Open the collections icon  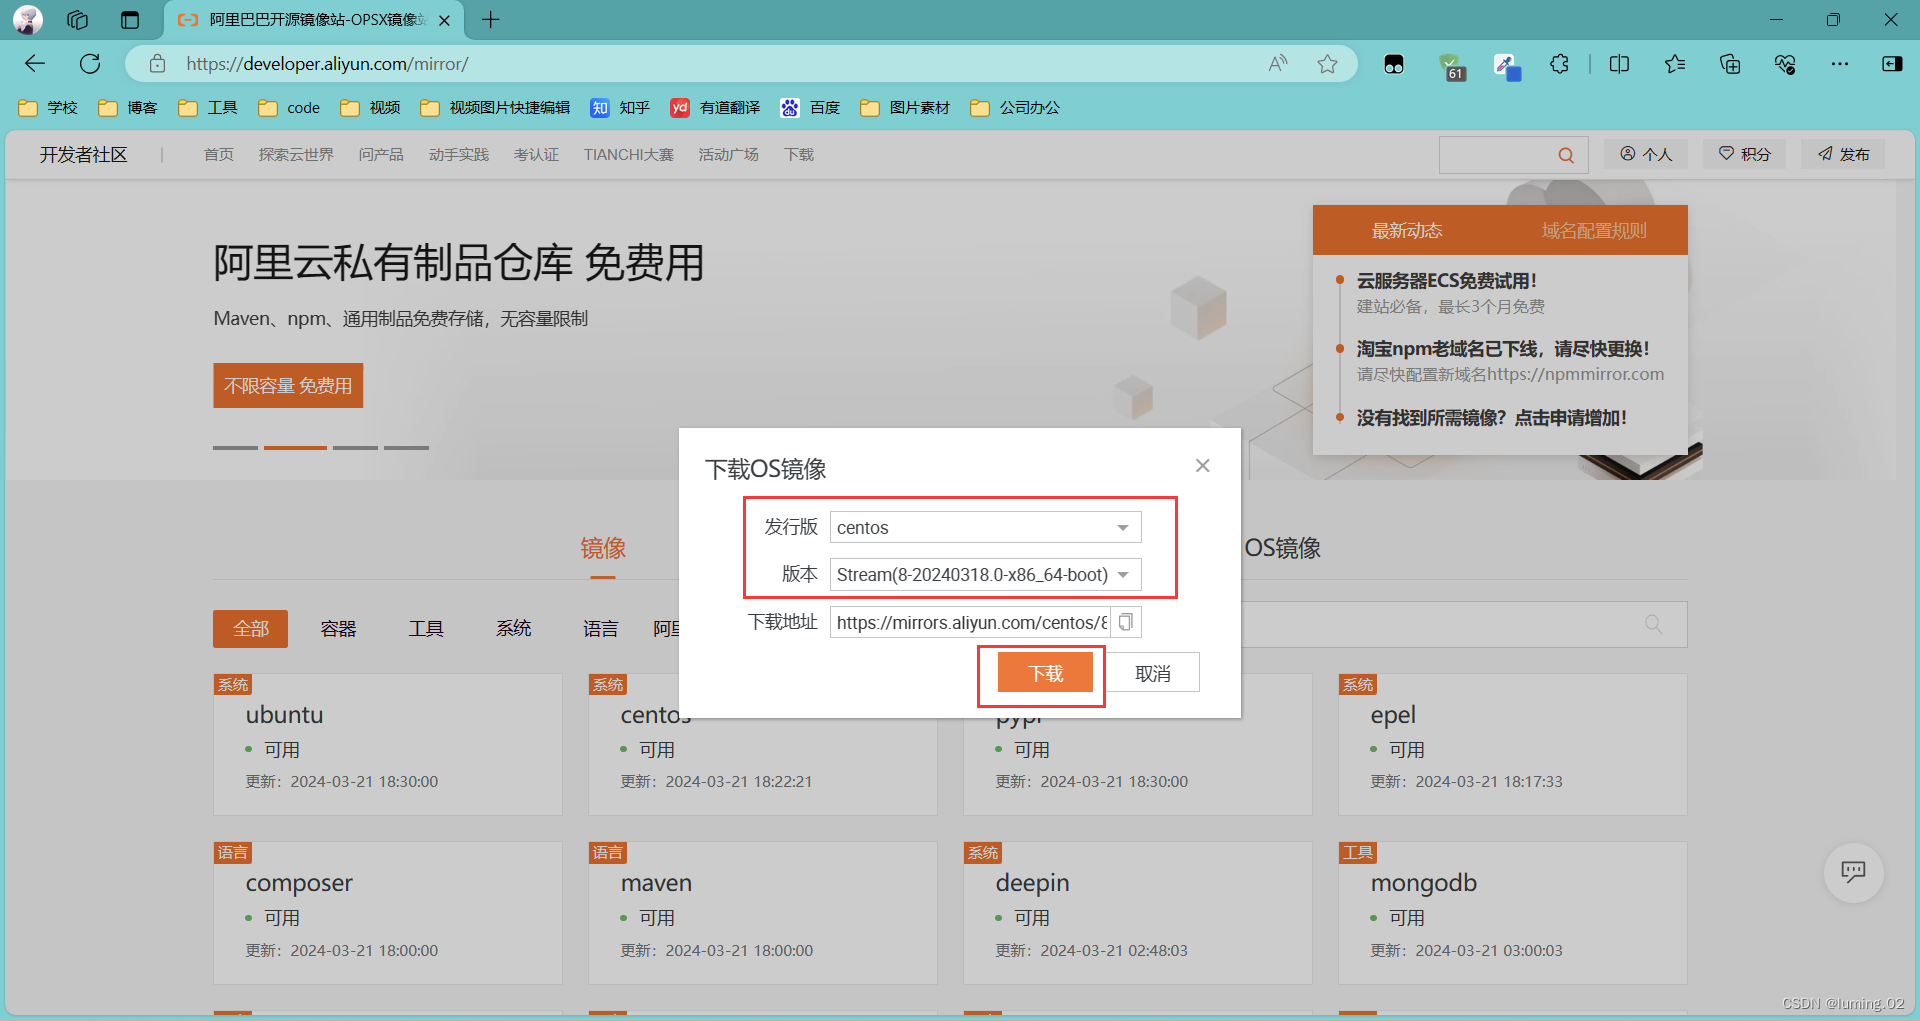(1730, 64)
